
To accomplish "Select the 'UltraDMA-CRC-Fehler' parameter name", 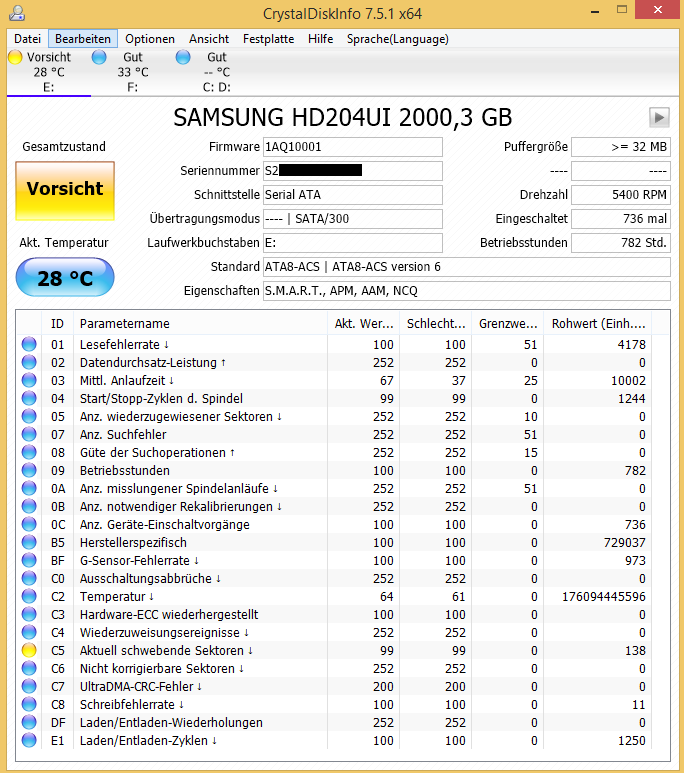I will [137, 686].
